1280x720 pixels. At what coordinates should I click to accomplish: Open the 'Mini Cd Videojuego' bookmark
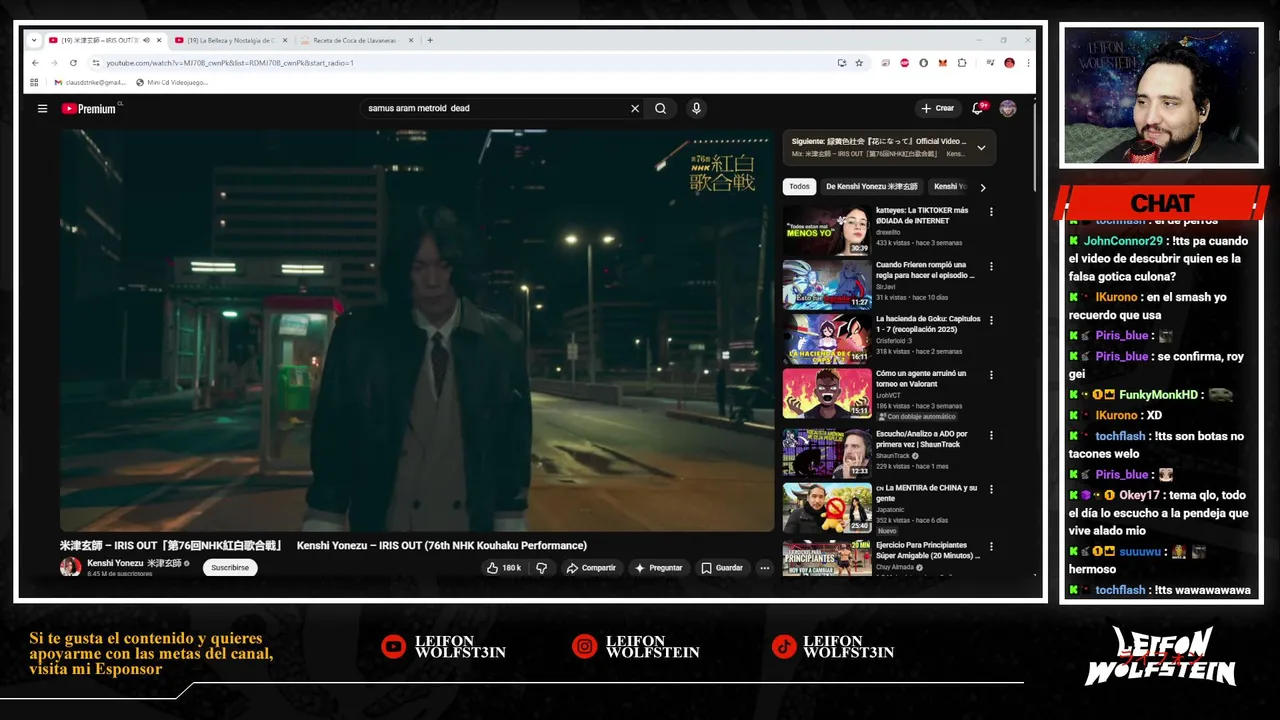(172, 82)
